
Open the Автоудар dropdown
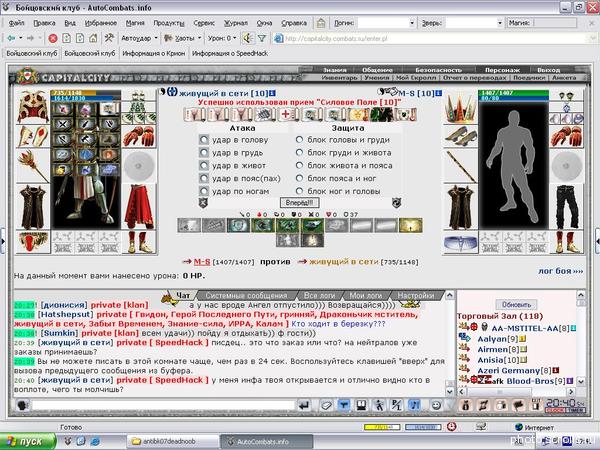[x=139, y=38]
